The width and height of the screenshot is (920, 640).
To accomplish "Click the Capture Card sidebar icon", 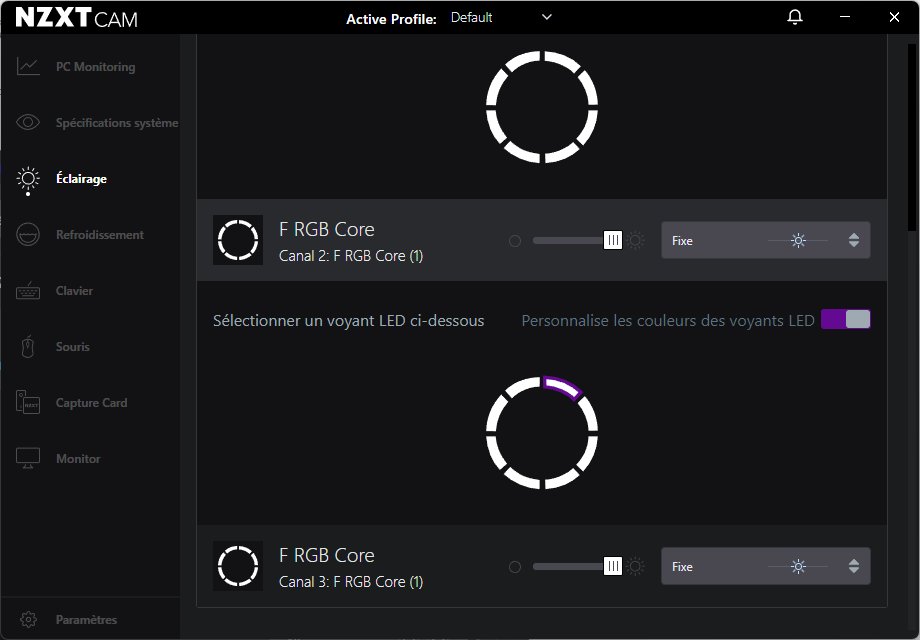I will click(x=27, y=402).
